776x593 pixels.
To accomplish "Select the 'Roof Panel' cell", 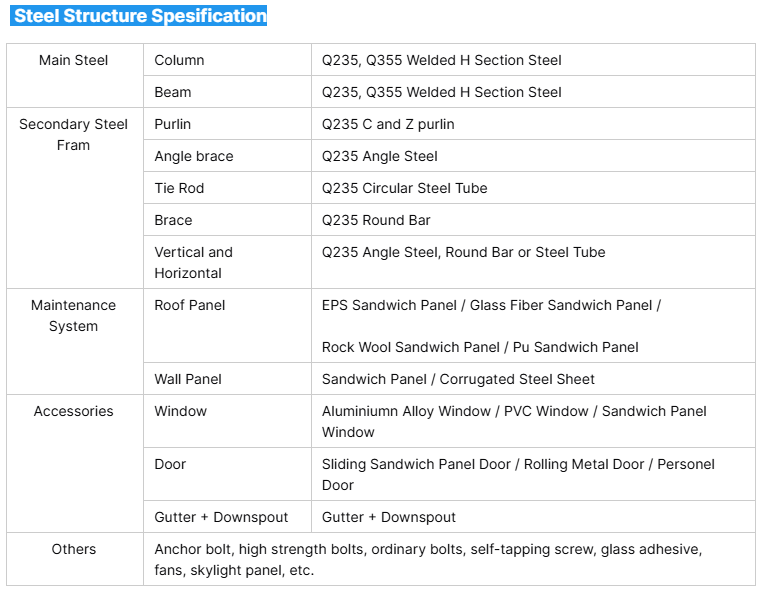I will pos(190,305).
